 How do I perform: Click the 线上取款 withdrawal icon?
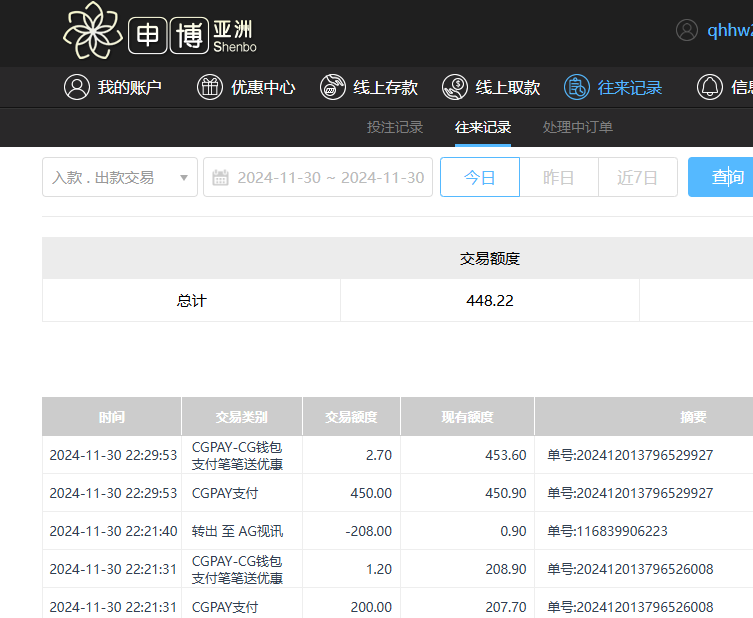point(455,87)
